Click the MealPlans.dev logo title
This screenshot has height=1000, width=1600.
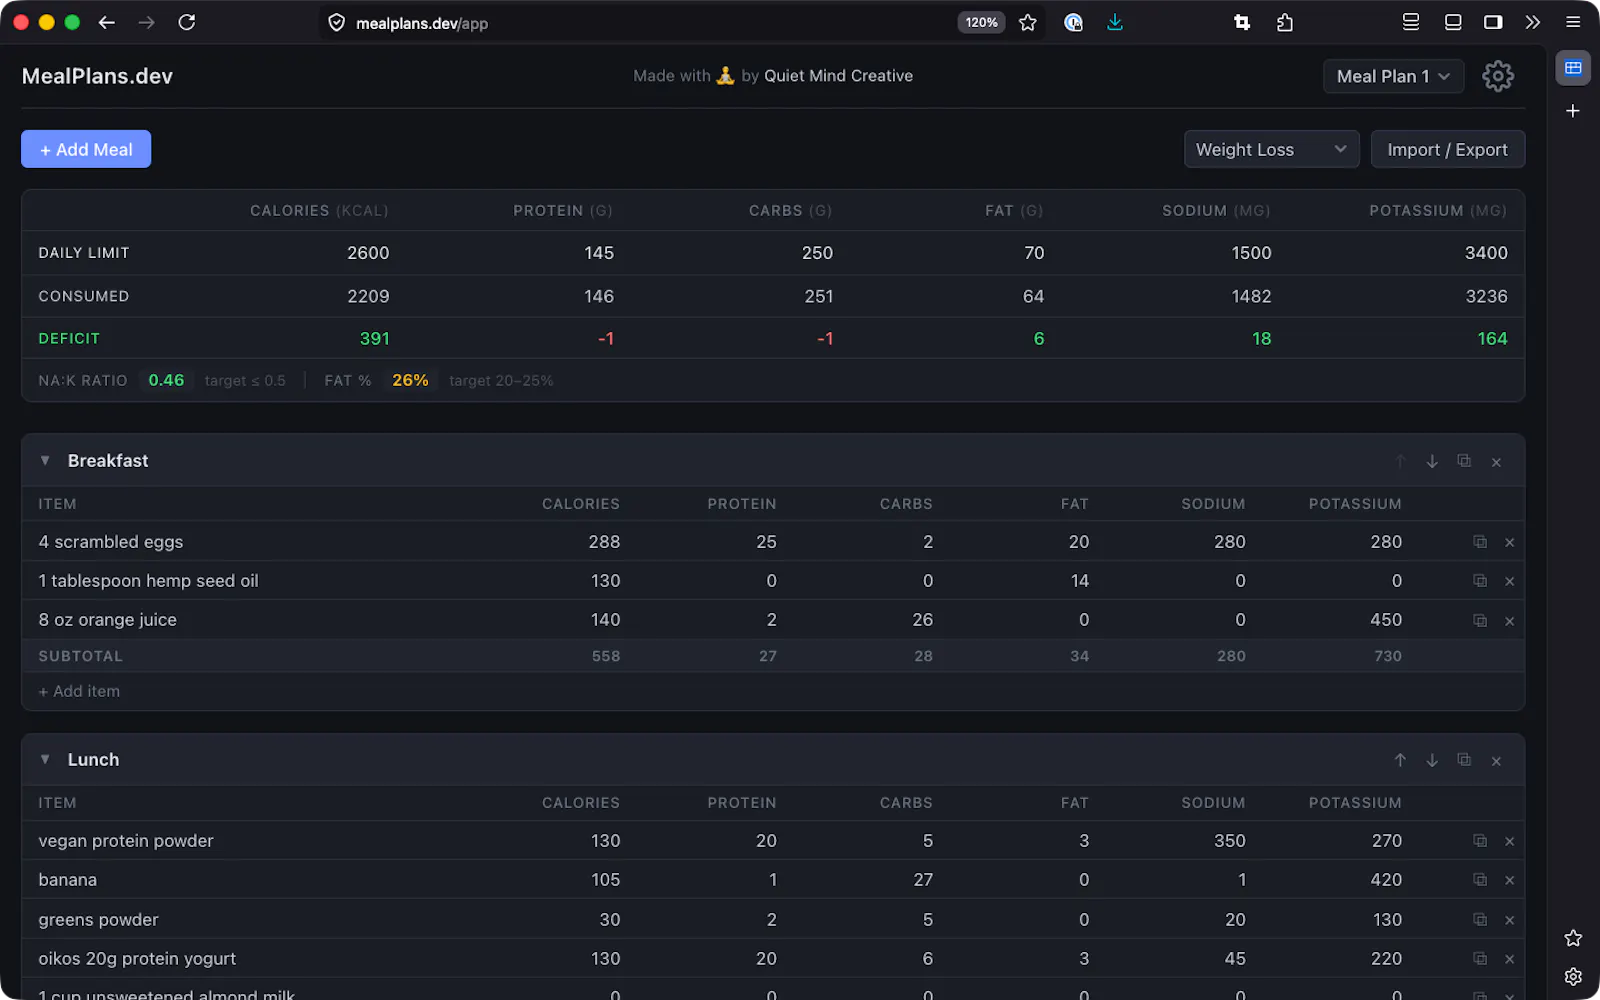(x=97, y=76)
